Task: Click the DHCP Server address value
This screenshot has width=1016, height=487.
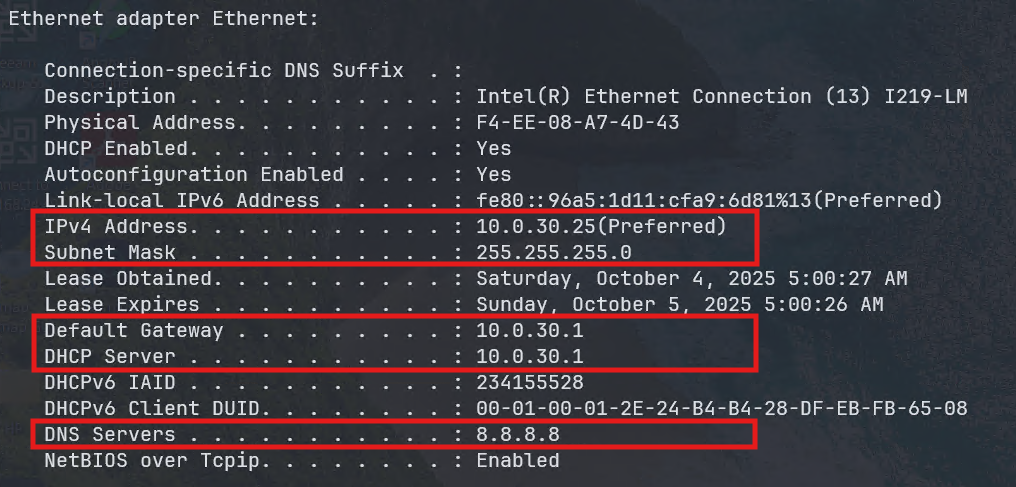Action: (x=529, y=357)
